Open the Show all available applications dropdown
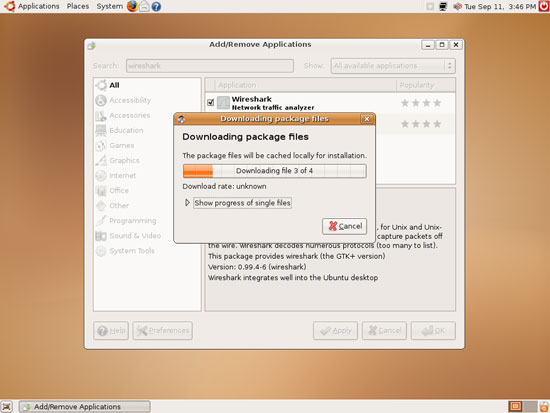Image resolution: width=550 pixels, height=413 pixels. coord(393,66)
